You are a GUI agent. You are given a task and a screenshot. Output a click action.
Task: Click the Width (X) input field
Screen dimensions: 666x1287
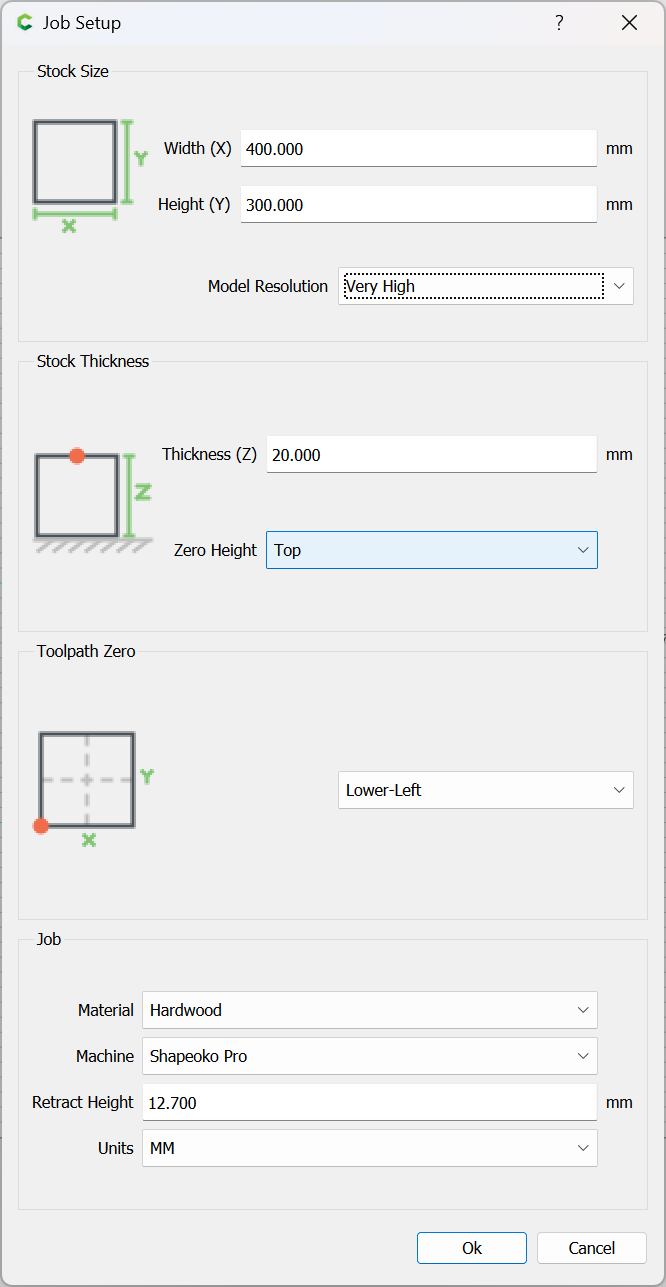pyautogui.click(x=419, y=149)
